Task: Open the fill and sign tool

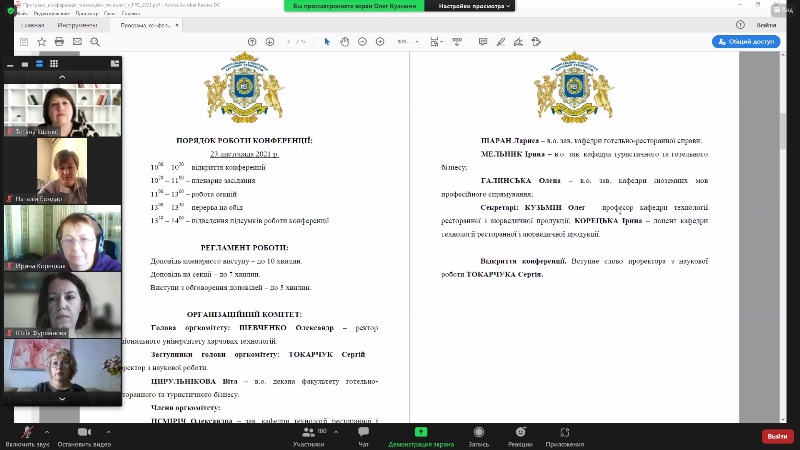Action: (518, 42)
